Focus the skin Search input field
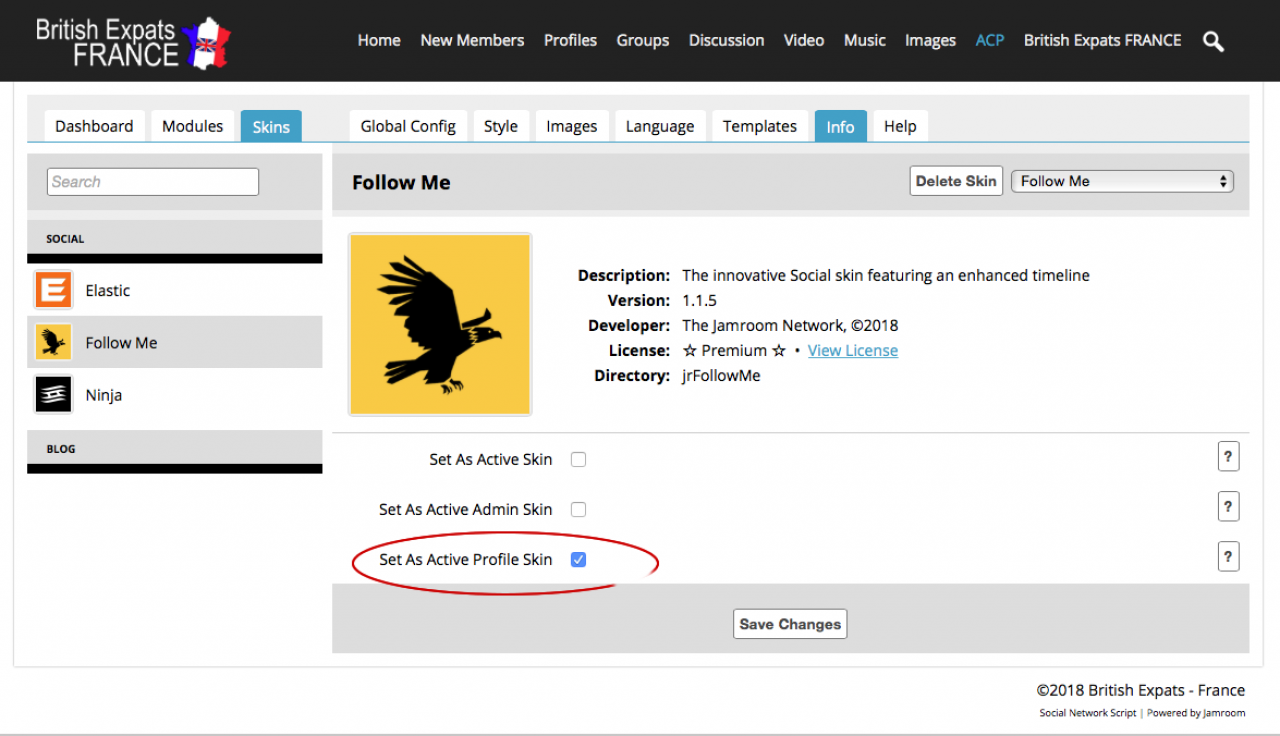 (153, 181)
